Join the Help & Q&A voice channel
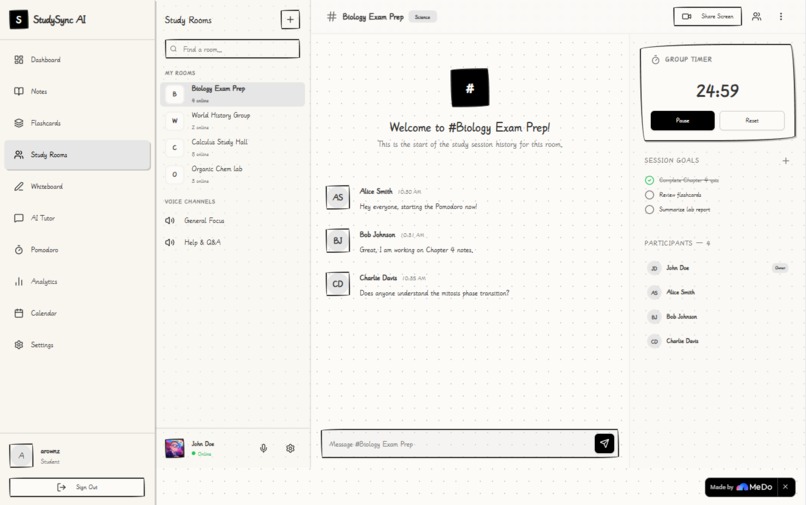The height and width of the screenshot is (505, 806). (x=232, y=242)
